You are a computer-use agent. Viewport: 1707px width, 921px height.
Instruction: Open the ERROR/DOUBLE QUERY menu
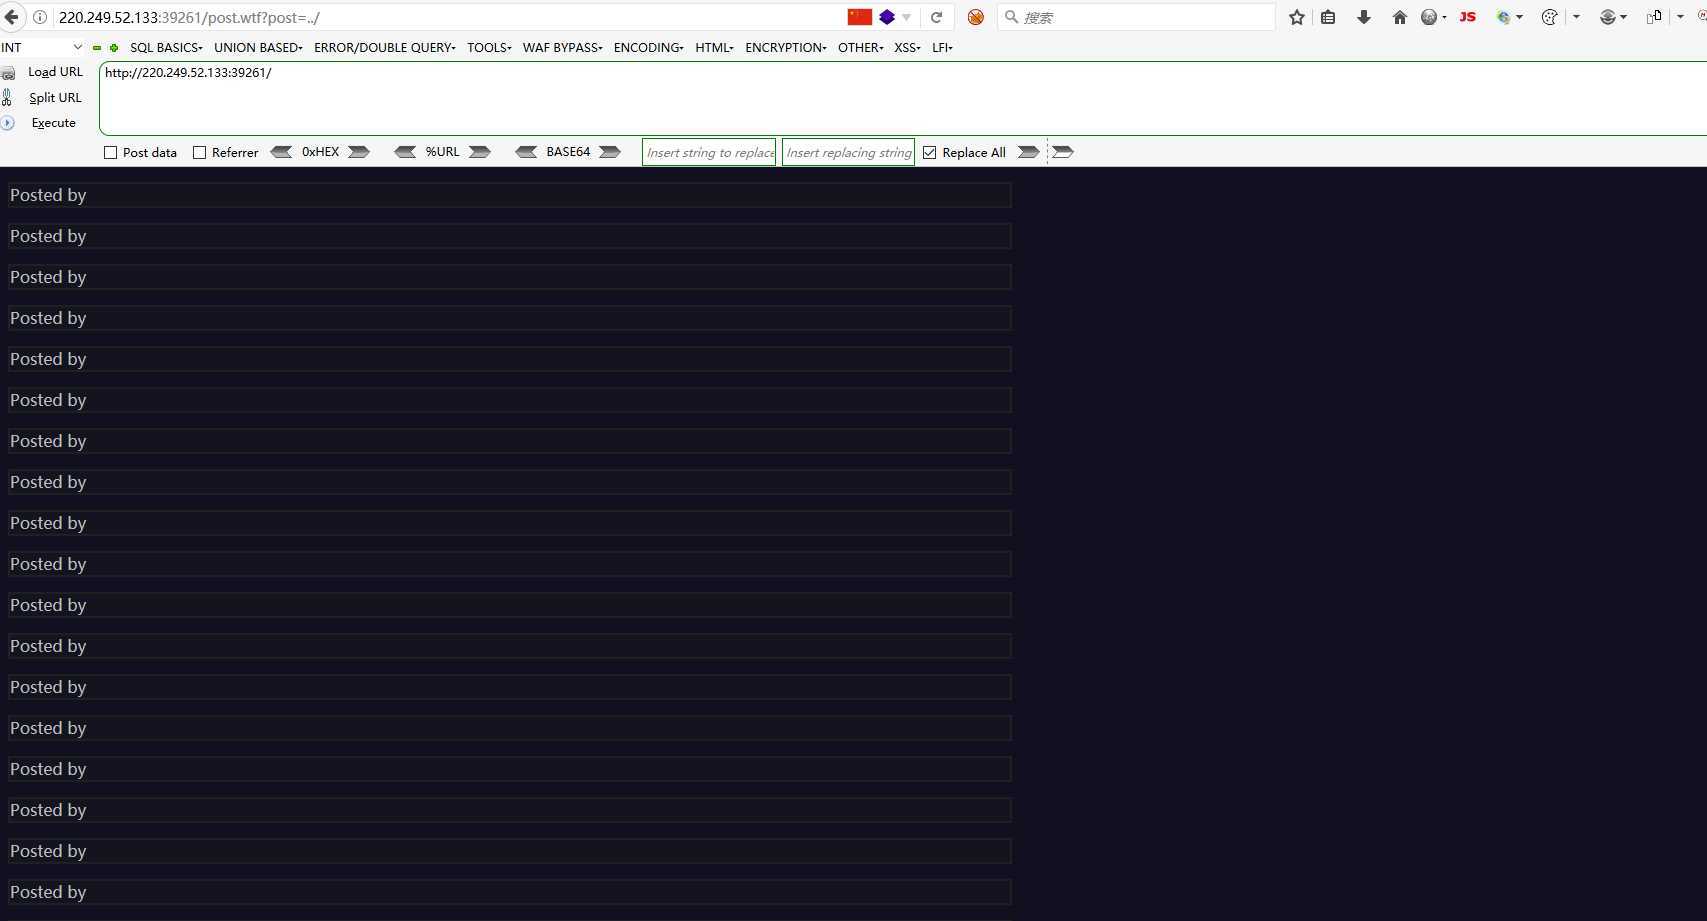tap(385, 48)
